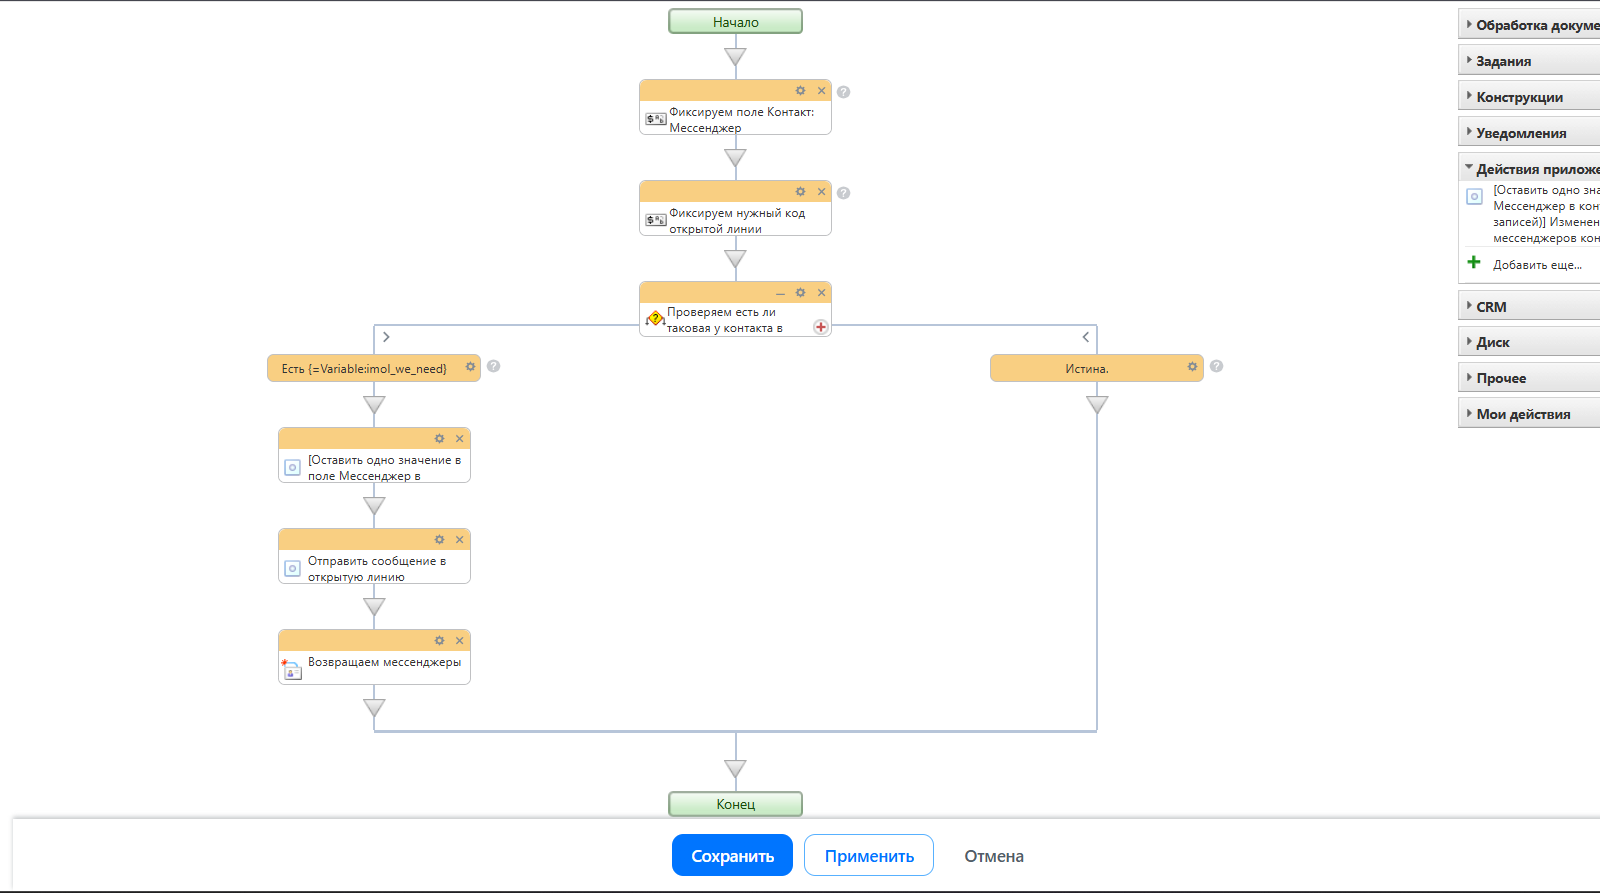This screenshot has height=893, width=1600.
Task: Delete the 'Фиксируем нужный код' block
Action: point(822,192)
